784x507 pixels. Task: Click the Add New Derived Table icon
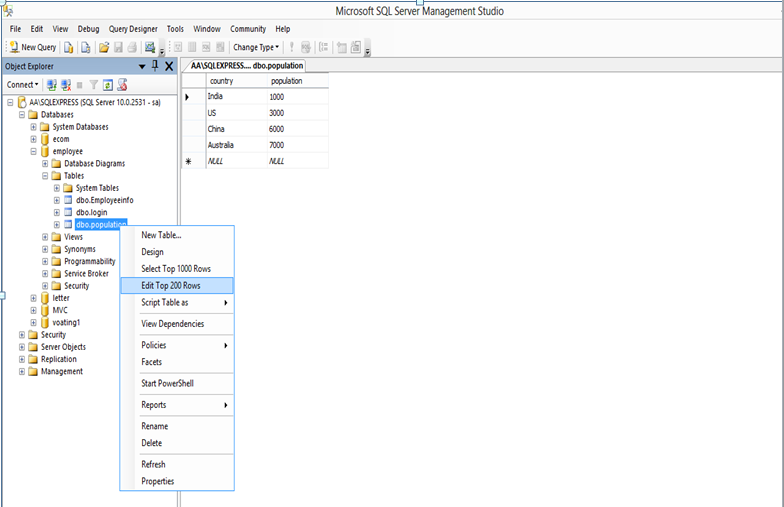(x=356, y=48)
